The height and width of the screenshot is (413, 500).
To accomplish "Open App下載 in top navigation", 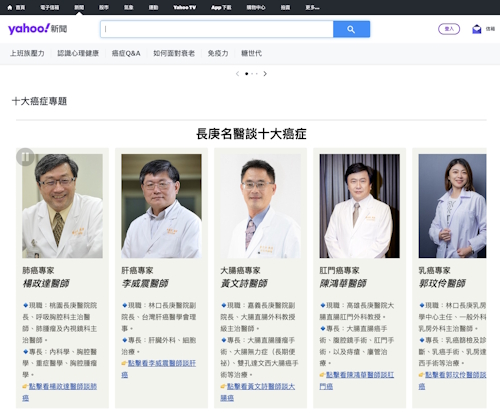I will point(221,7).
